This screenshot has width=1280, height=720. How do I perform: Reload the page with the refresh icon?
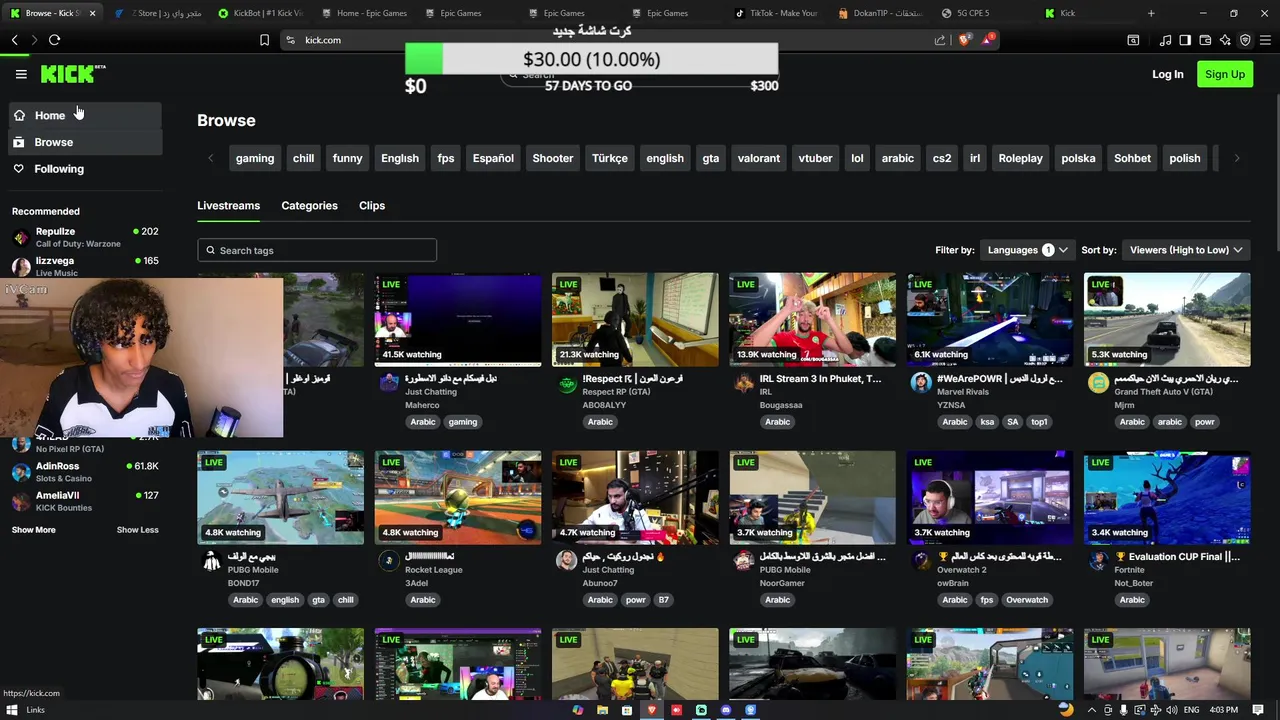point(54,40)
